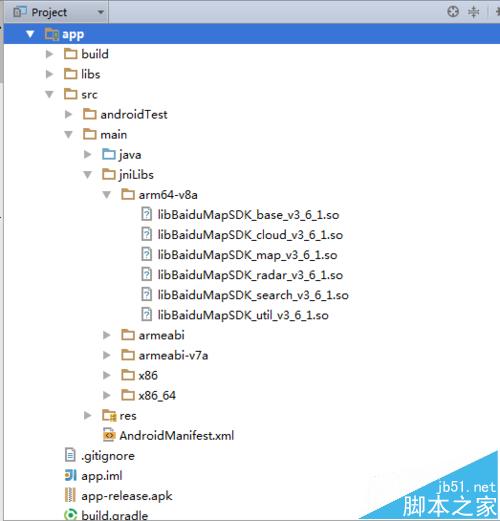Click the libs folder icon
Viewport: 500px width, 521px height.
(x=70, y=74)
